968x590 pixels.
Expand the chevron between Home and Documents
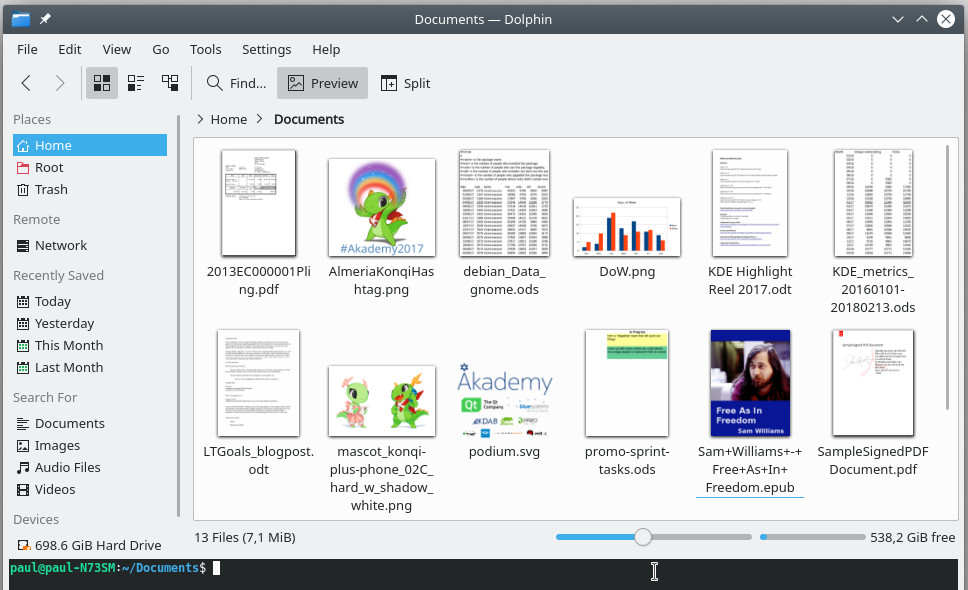[x=260, y=119]
